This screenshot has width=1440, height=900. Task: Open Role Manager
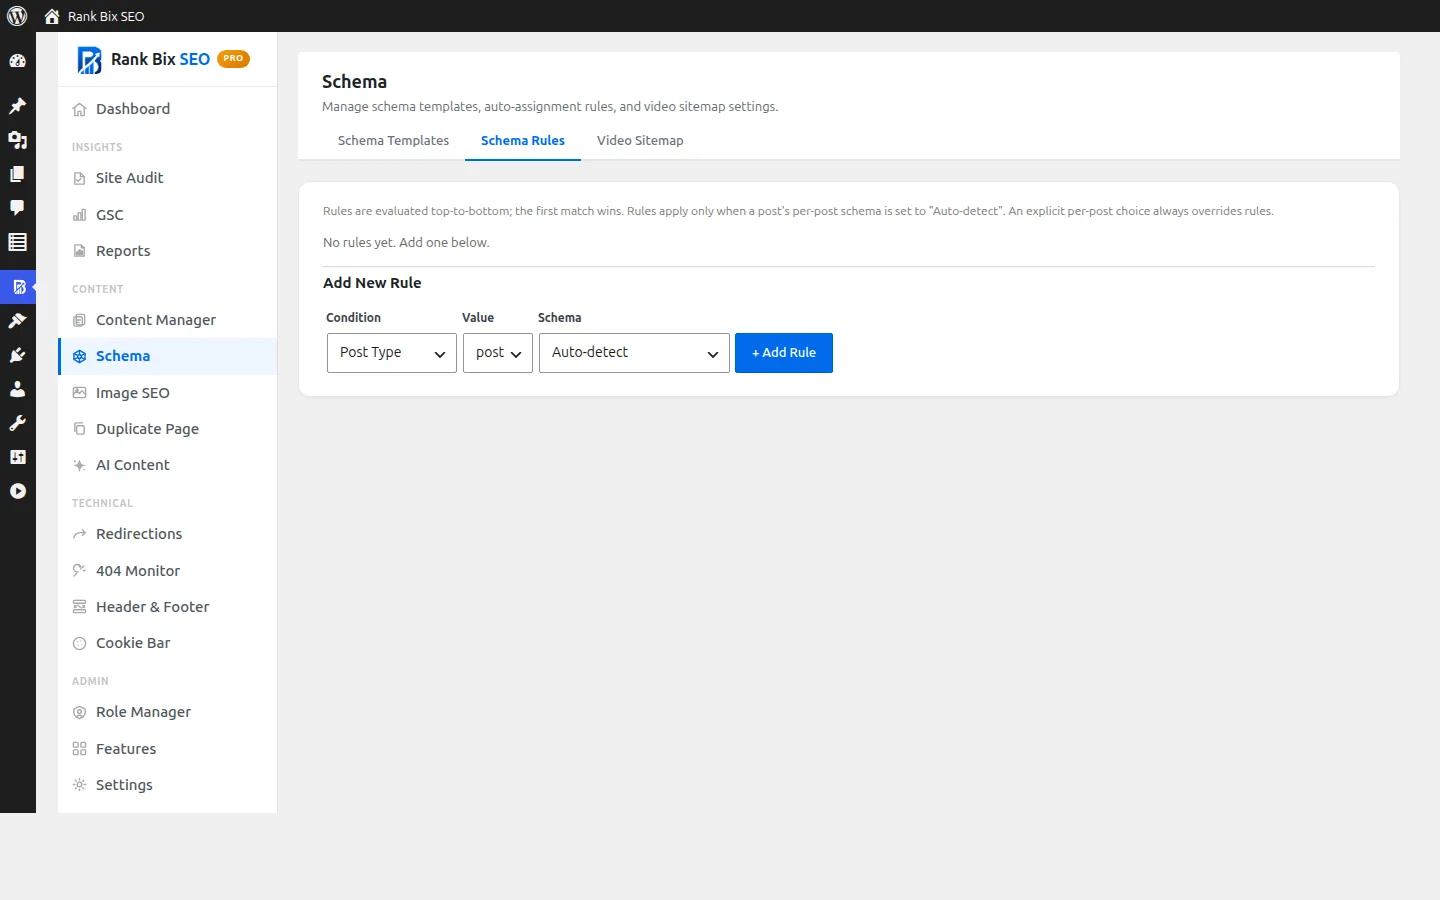pos(168,712)
